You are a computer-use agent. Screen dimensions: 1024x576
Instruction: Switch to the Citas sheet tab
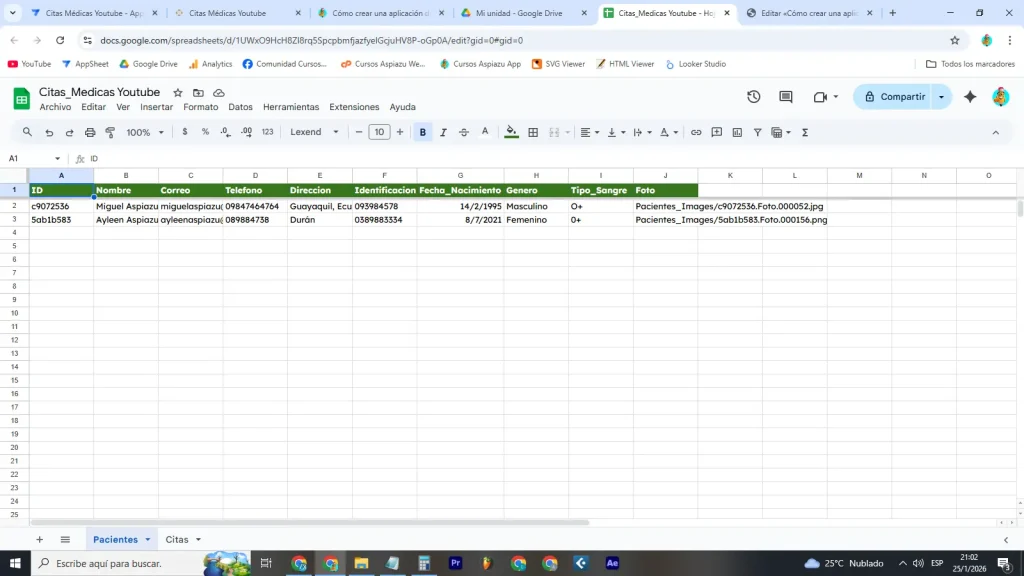point(176,539)
